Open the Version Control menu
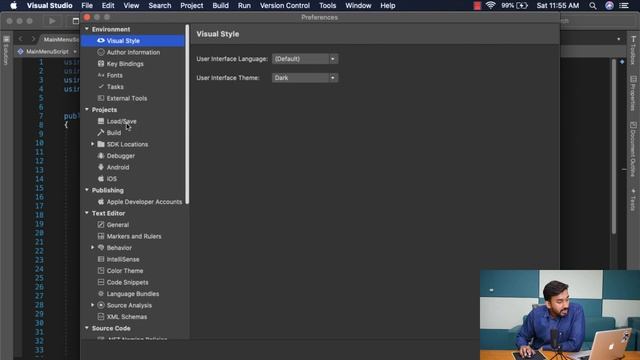640x360 pixels. (284, 6)
